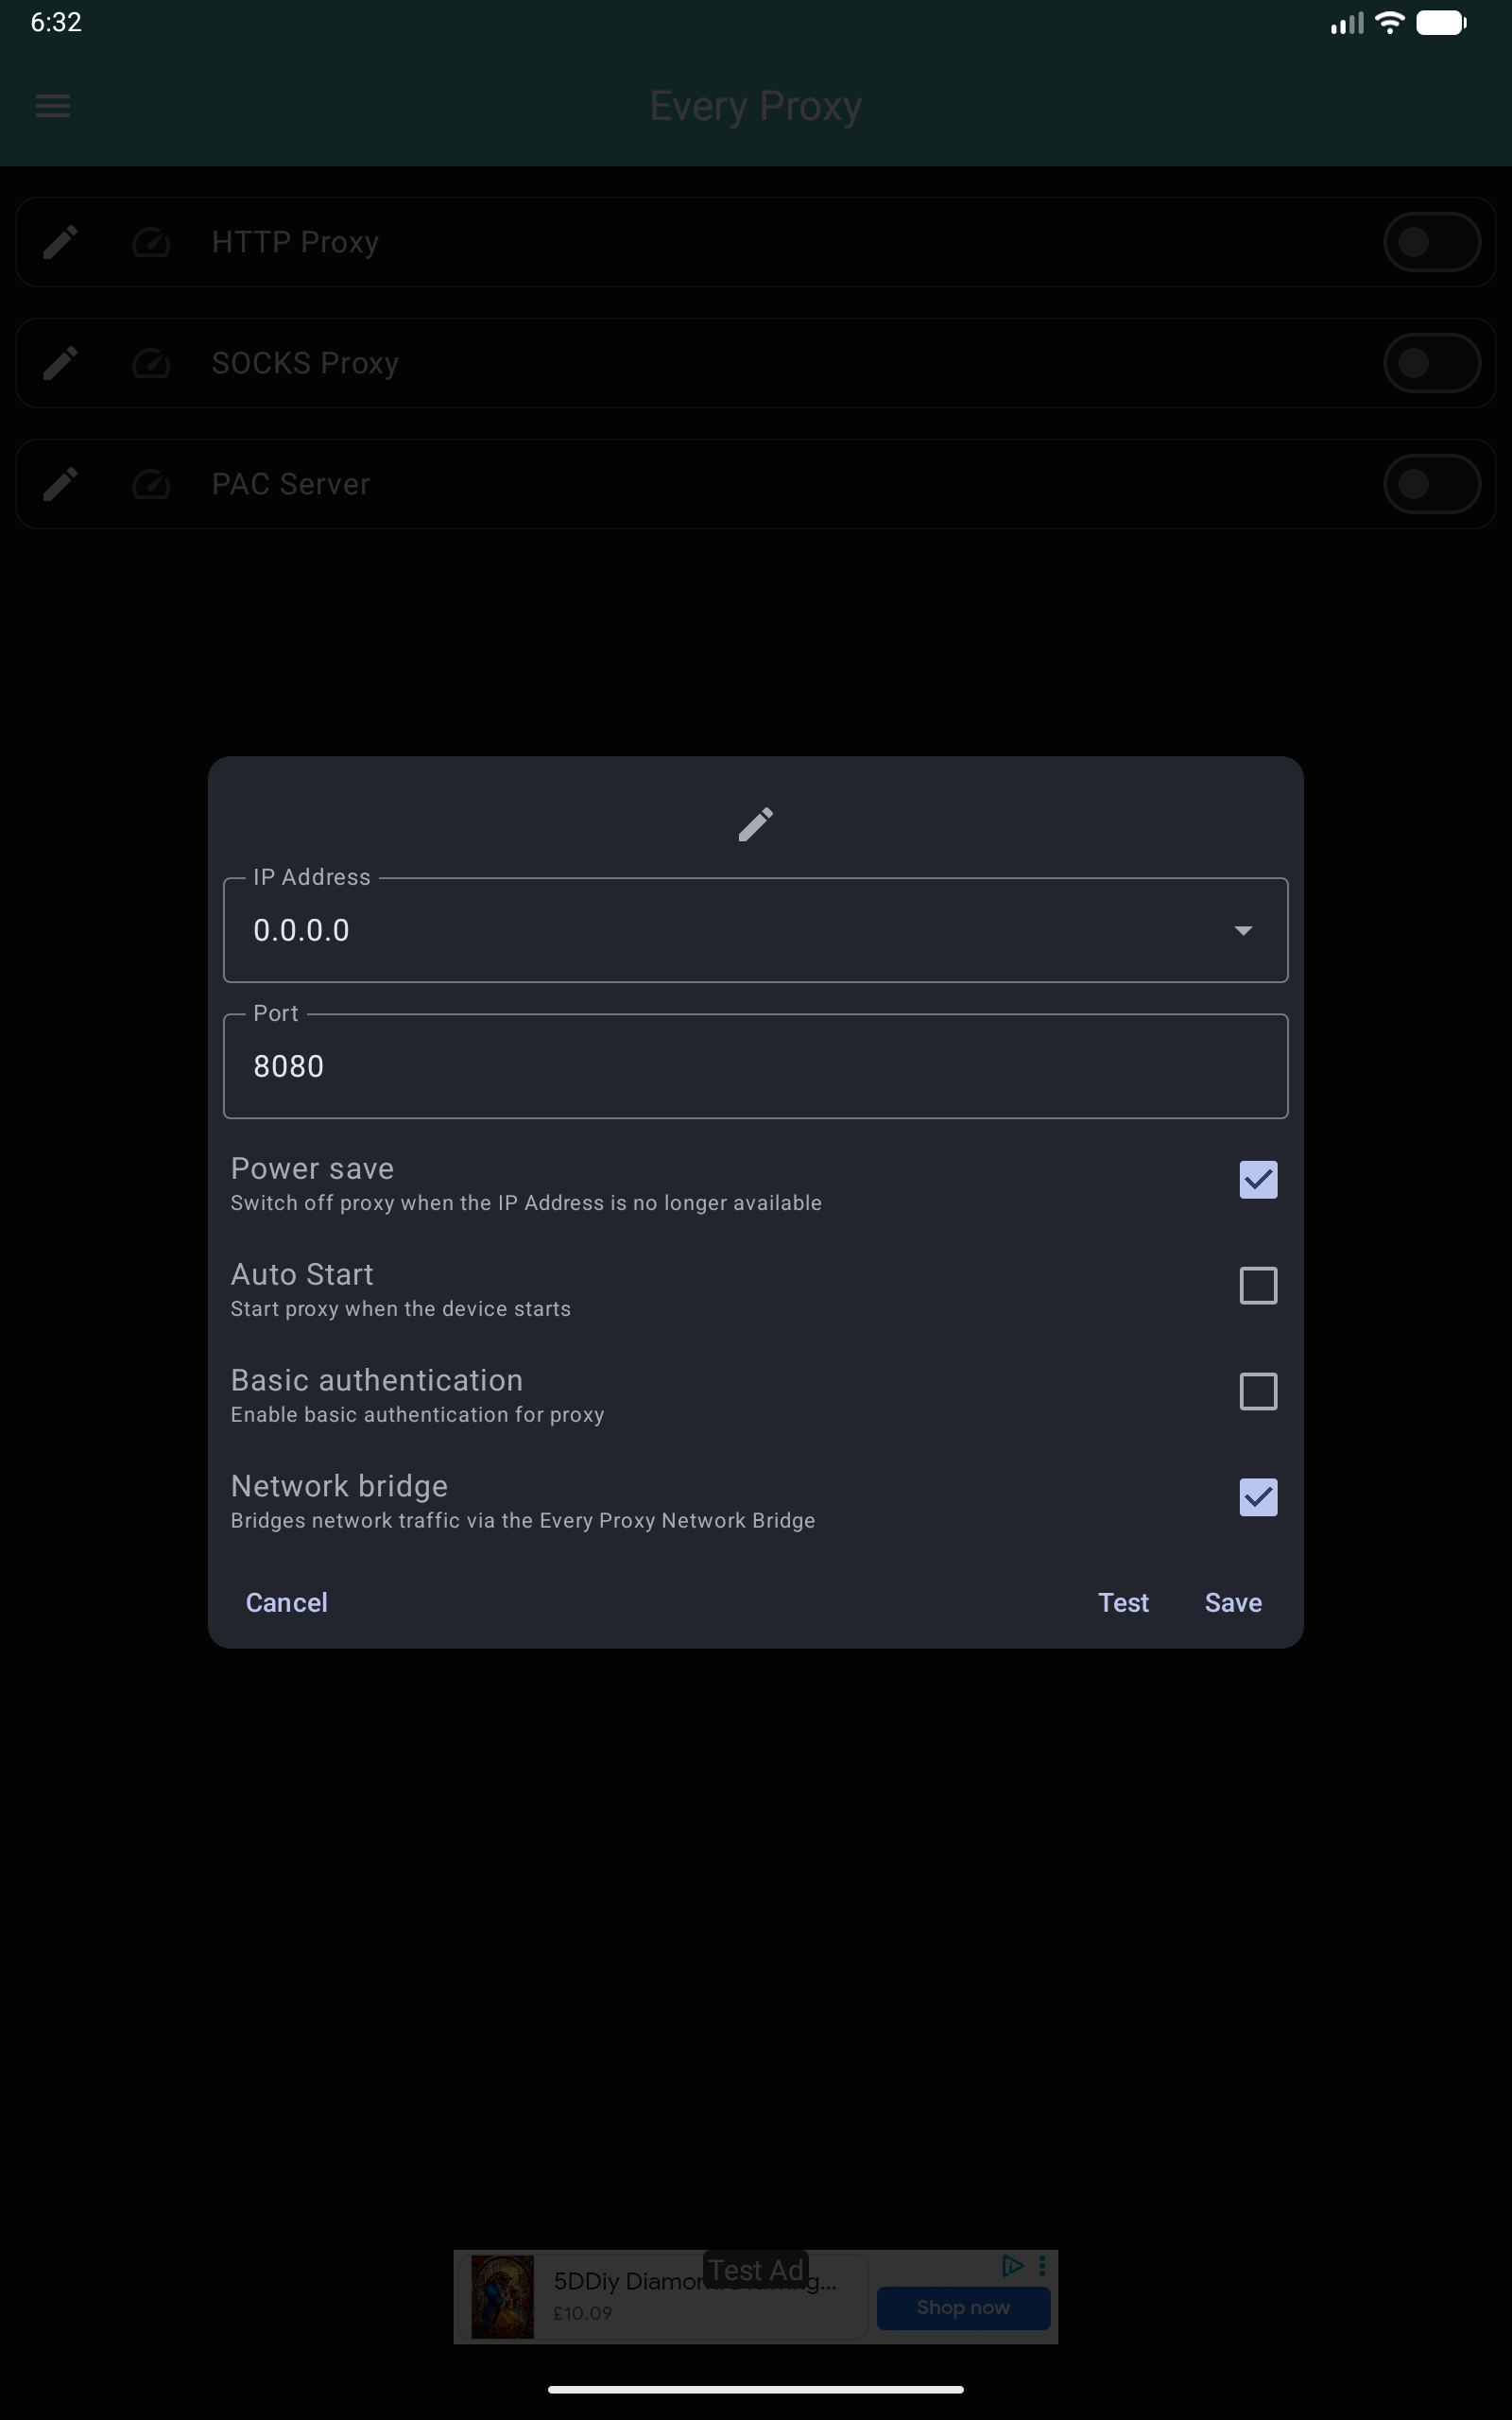Open the hamburger navigation menu
This screenshot has width=1512, height=2420.
coord(53,106)
